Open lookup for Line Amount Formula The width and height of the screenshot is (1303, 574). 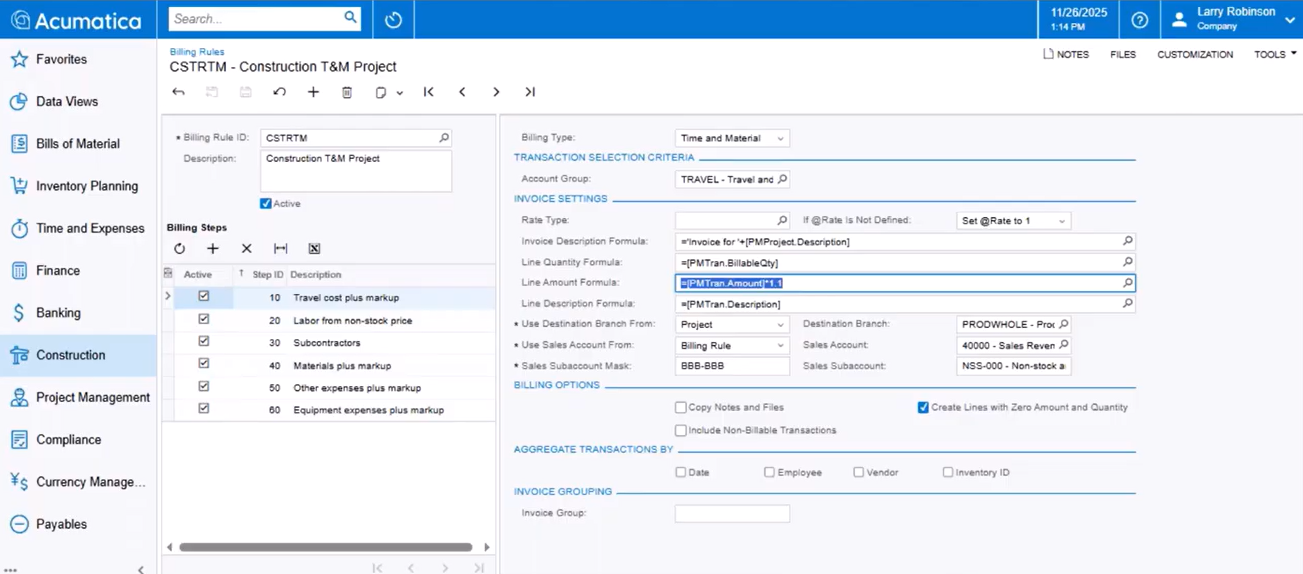point(1127,283)
